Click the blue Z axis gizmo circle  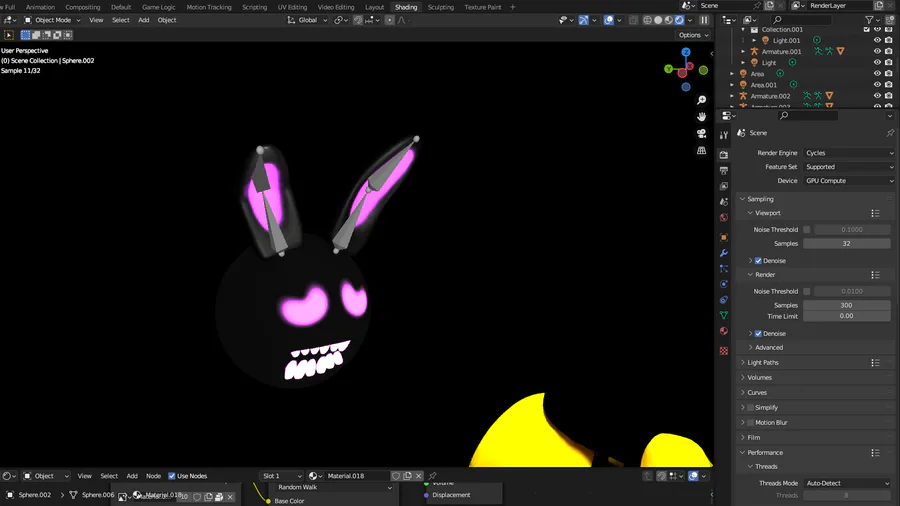tap(686, 52)
